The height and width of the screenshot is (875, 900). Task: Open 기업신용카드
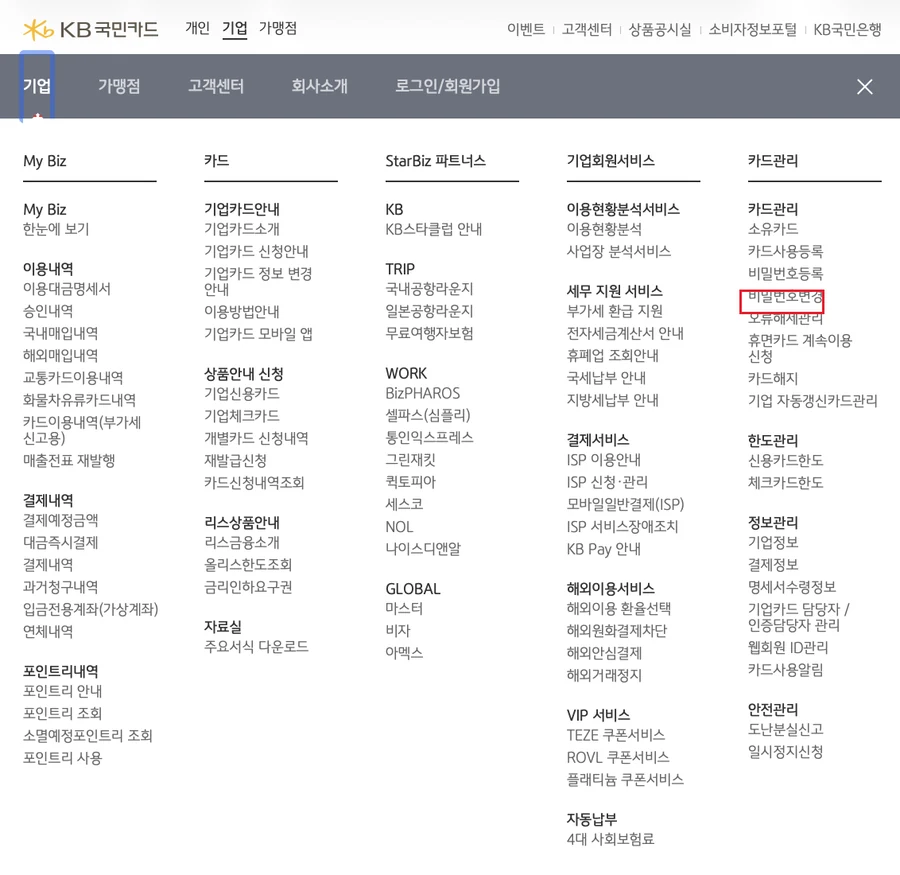tap(242, 394)
